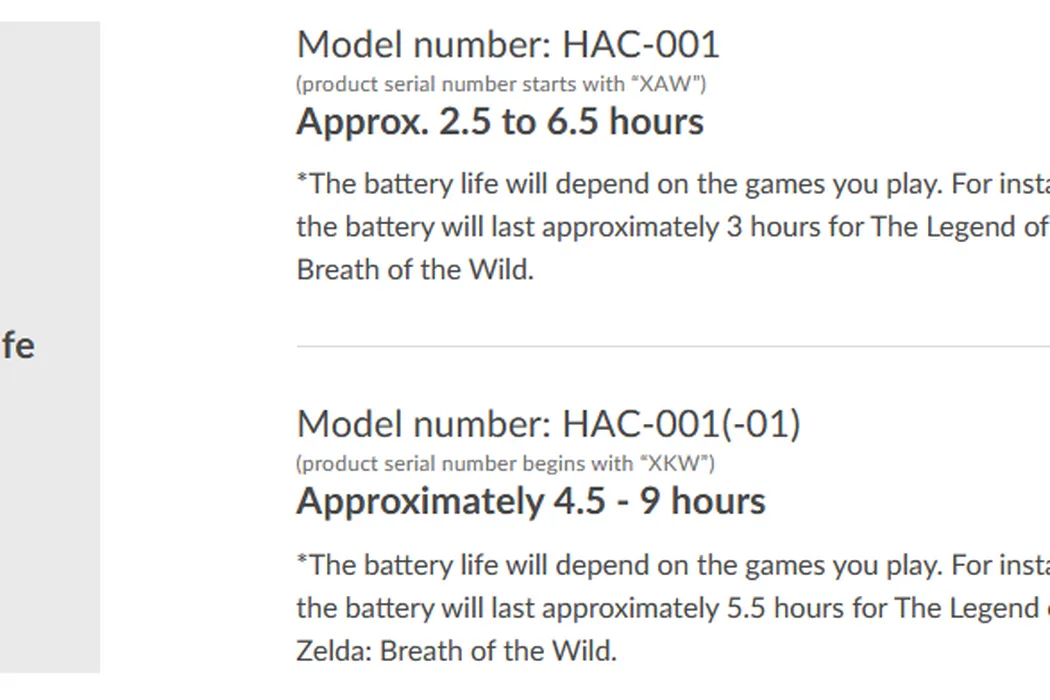The height and width of the screenshot is (700, 1050).
Task: Click the asterisk starting the first battery note
Action: pyautogui.click(x=302, y=181)
